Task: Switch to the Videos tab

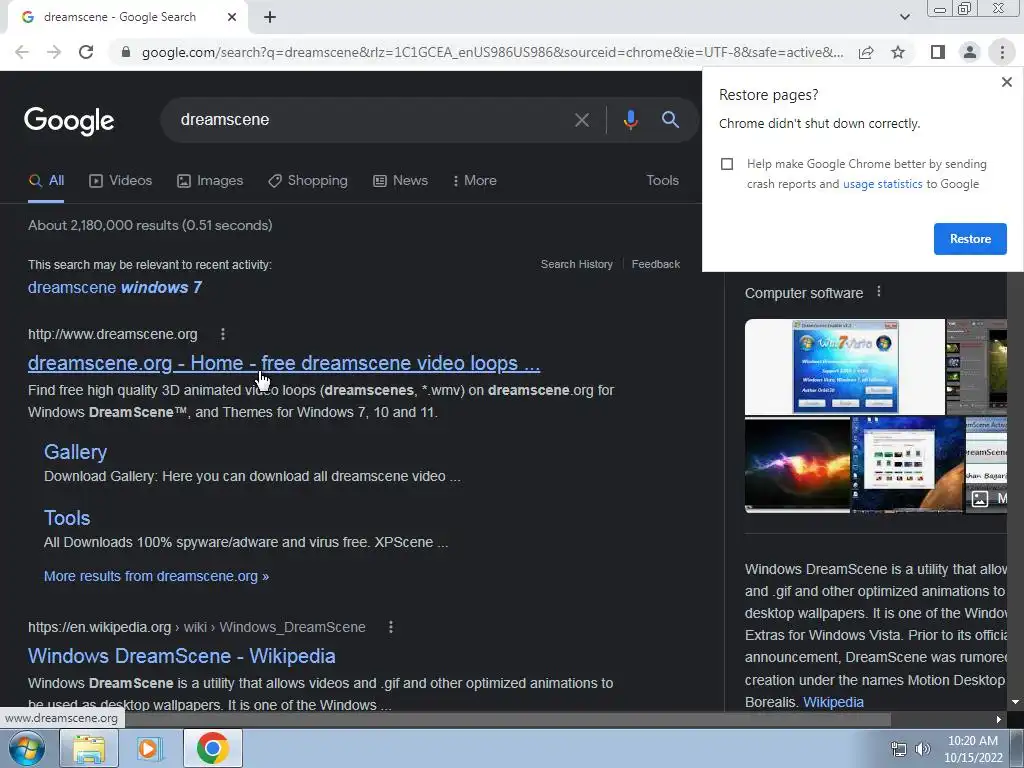Action: coord(121,181)
